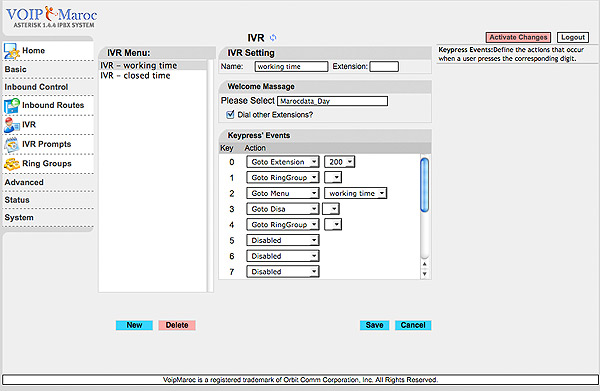The height and width of the screenshot is (391, 600).
Task: Open the Home menu item
Action: click(33, 51)
